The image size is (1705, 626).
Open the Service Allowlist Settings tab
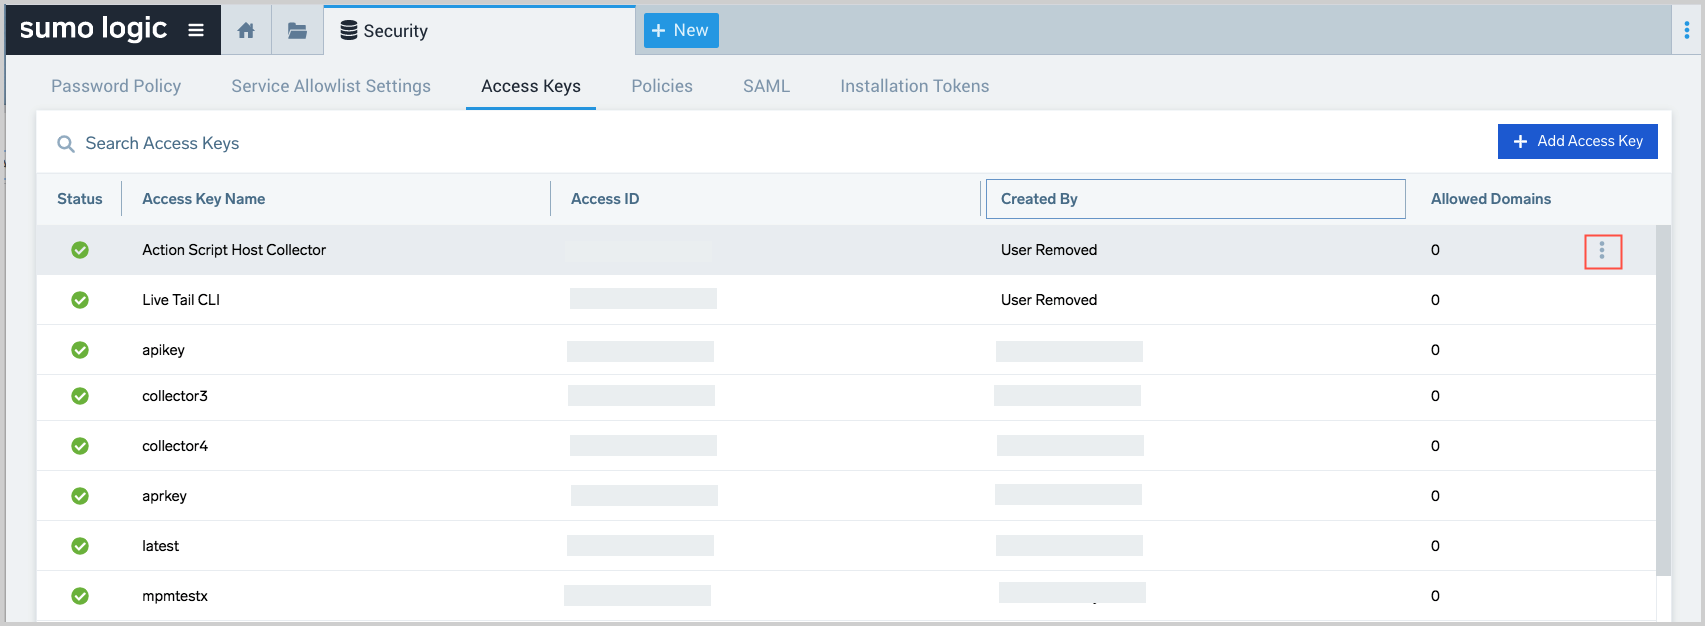[x=331, y=86]
